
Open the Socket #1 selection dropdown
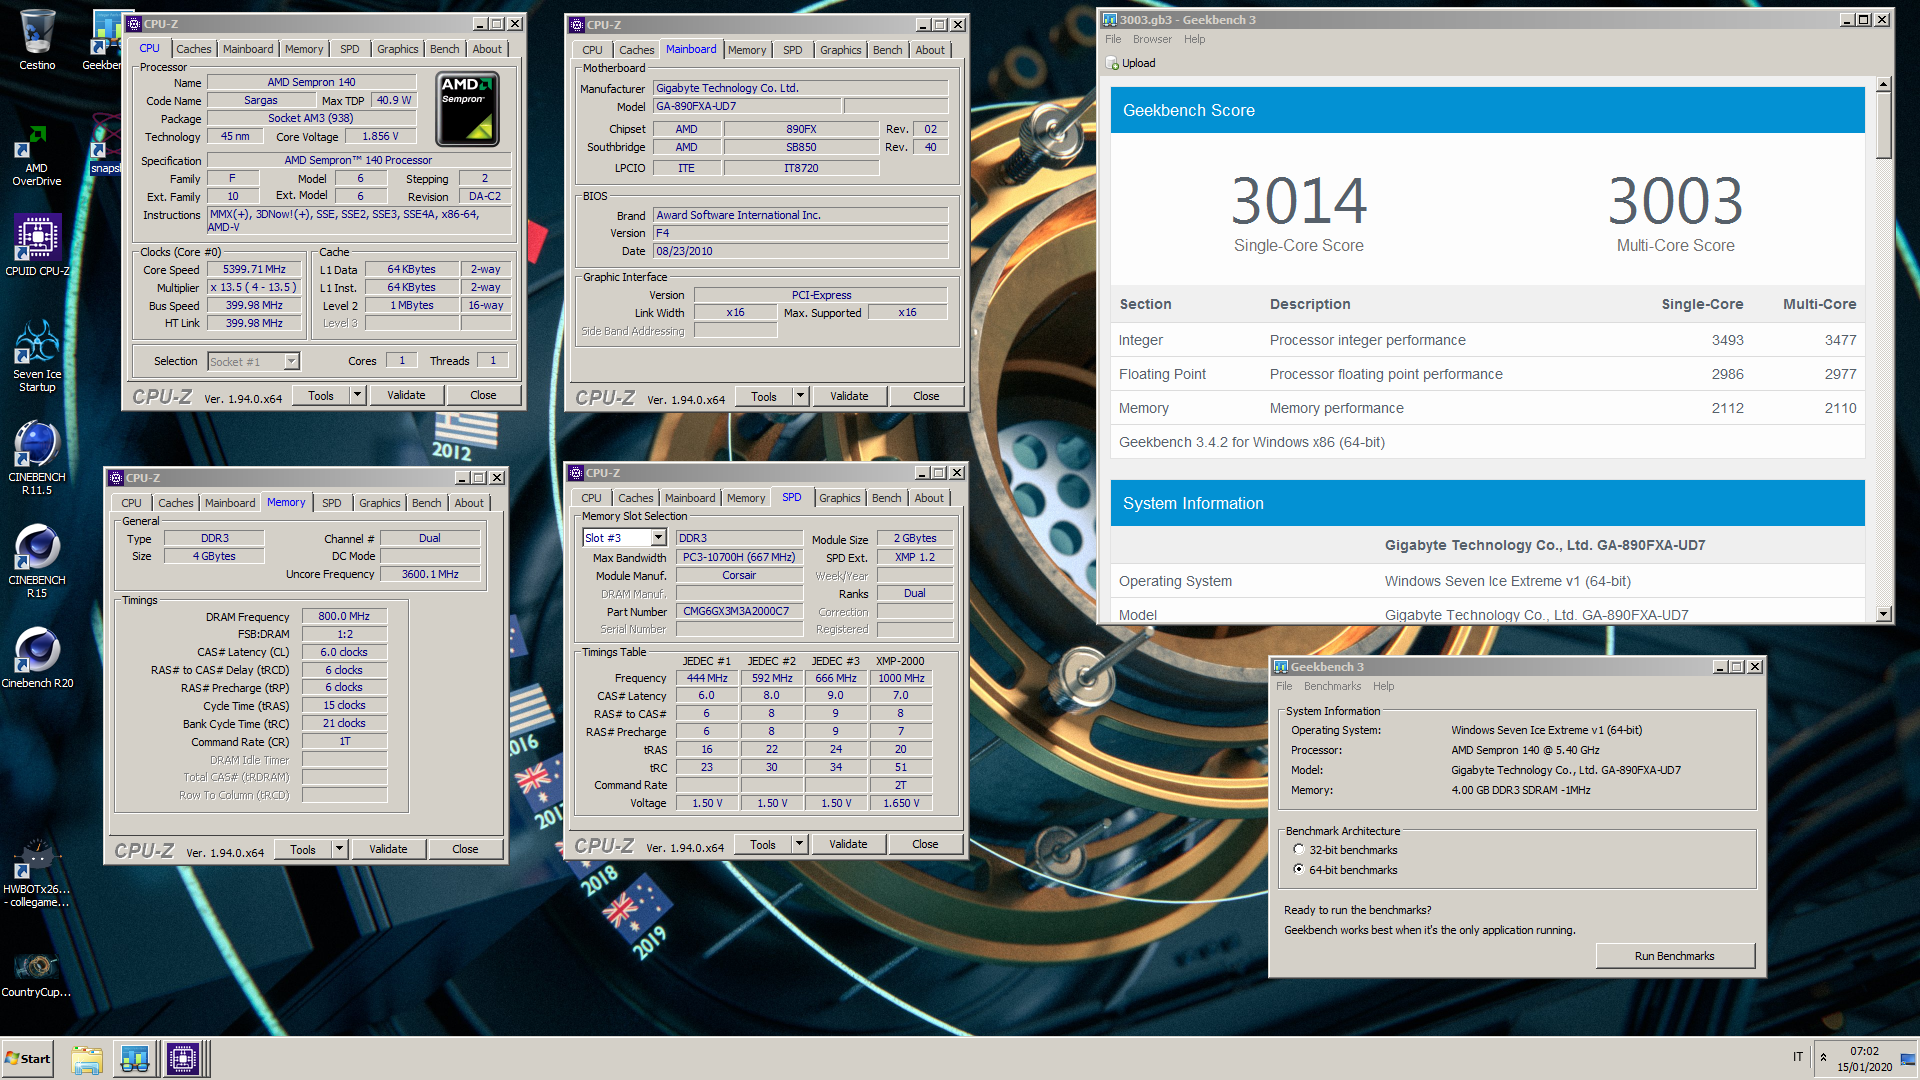point(291,362)
